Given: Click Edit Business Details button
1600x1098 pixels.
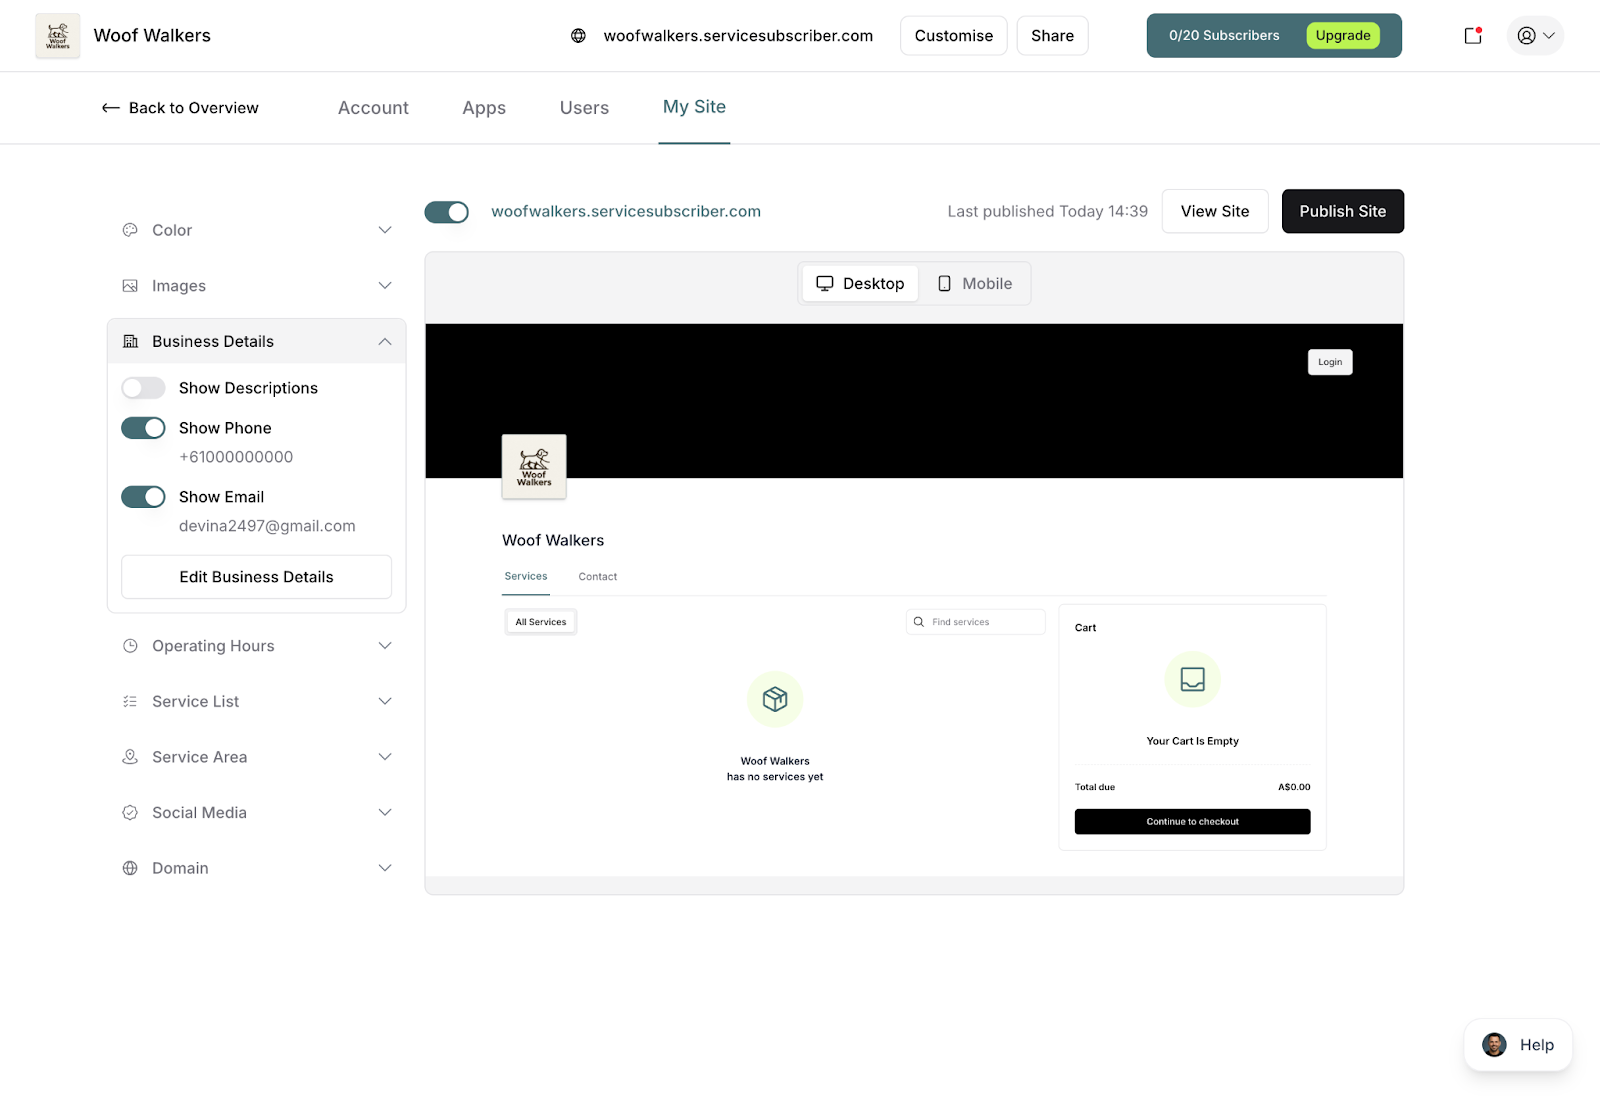Looking at the screenshot, I should point(256,577).
